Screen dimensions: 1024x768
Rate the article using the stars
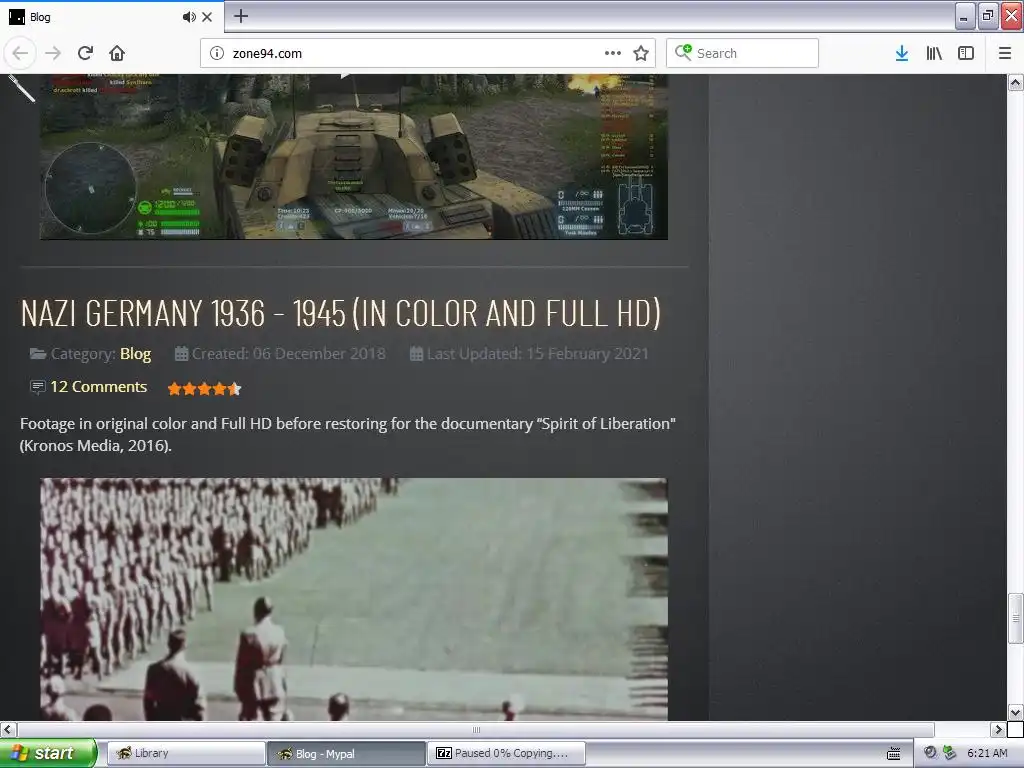coord(204,389)
